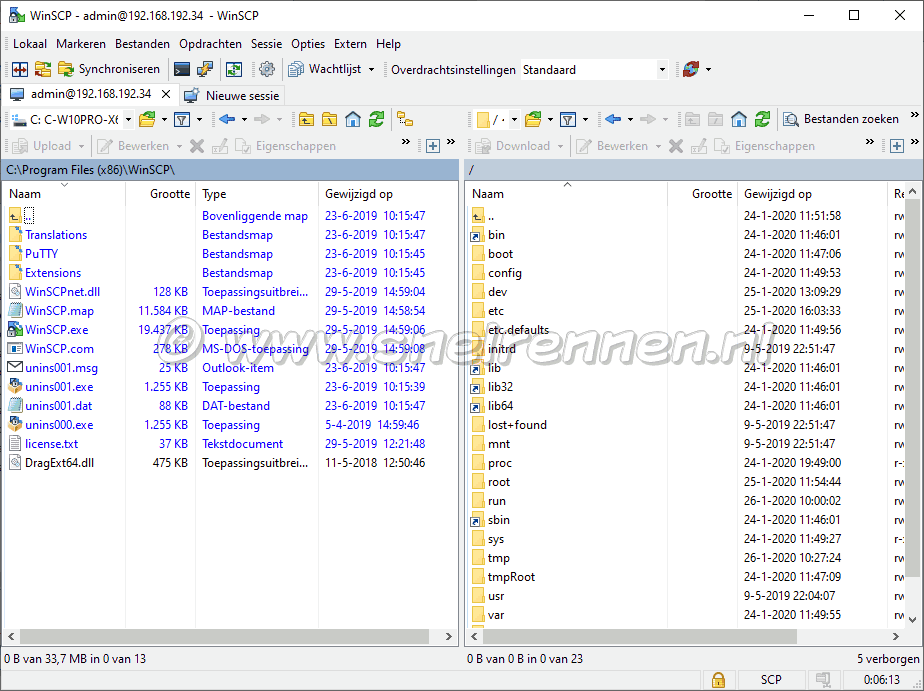Click the local directory tree icon
This screenshot has height=691, width=924.
[405, 120]
